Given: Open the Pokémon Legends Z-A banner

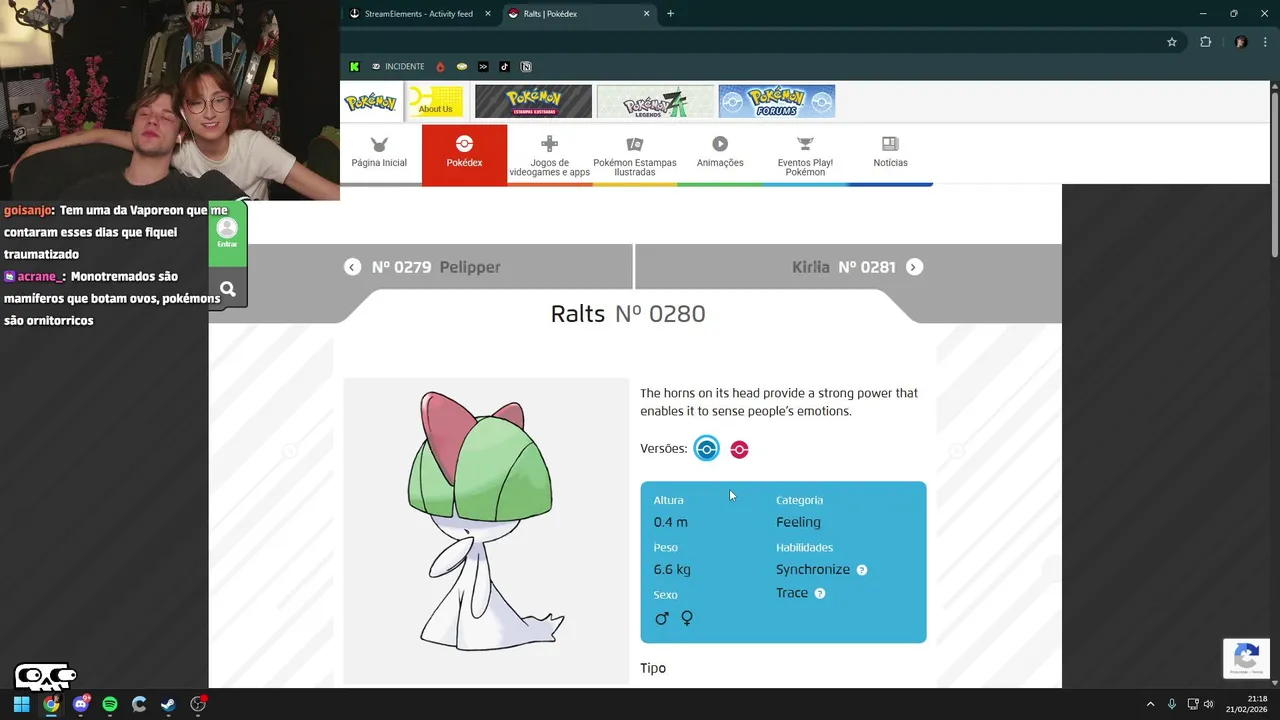Looking at the screenshot, I should pyautogui.click(x=655, y=101).
